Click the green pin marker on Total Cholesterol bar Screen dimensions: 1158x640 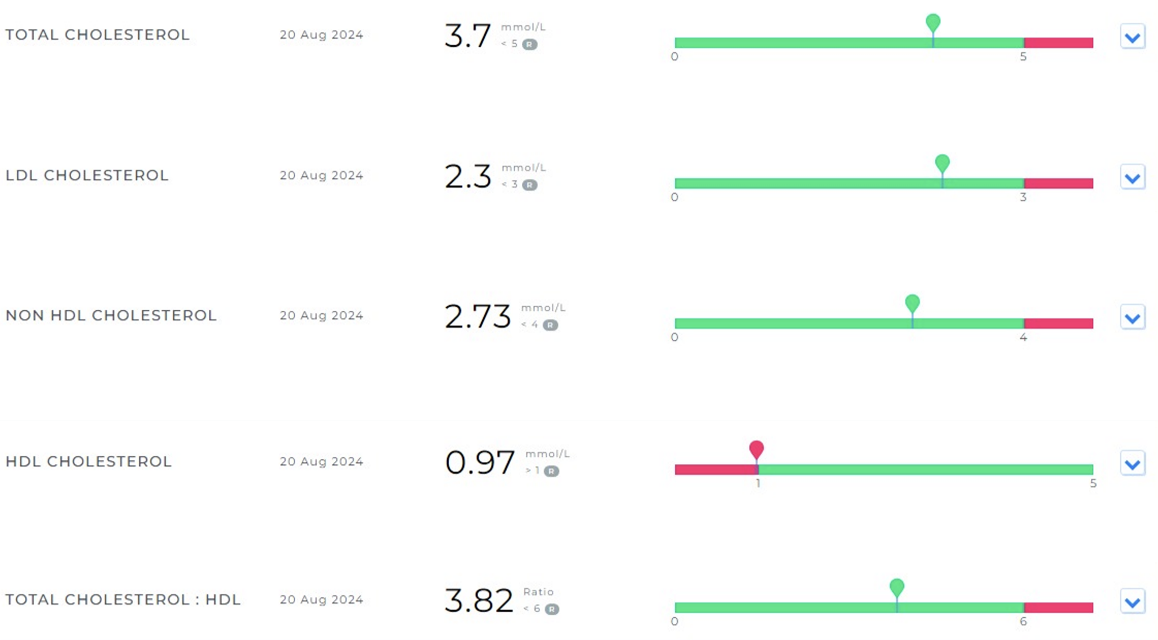coord(933,23)
